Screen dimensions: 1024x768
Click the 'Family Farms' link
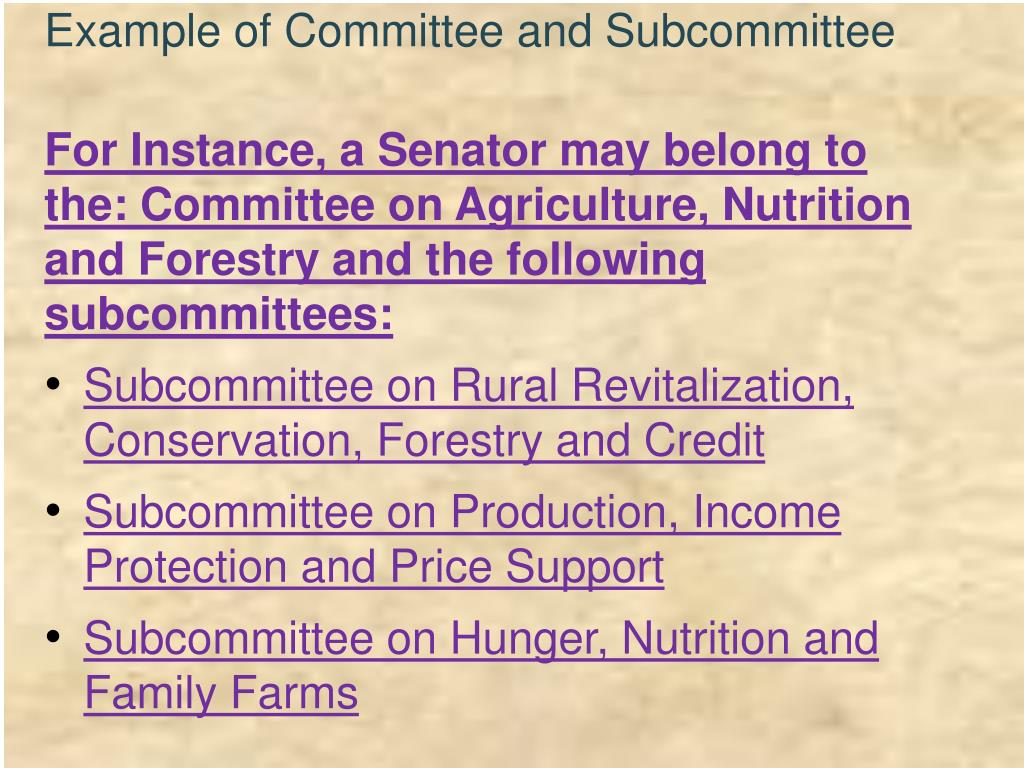tap(221, 695)
